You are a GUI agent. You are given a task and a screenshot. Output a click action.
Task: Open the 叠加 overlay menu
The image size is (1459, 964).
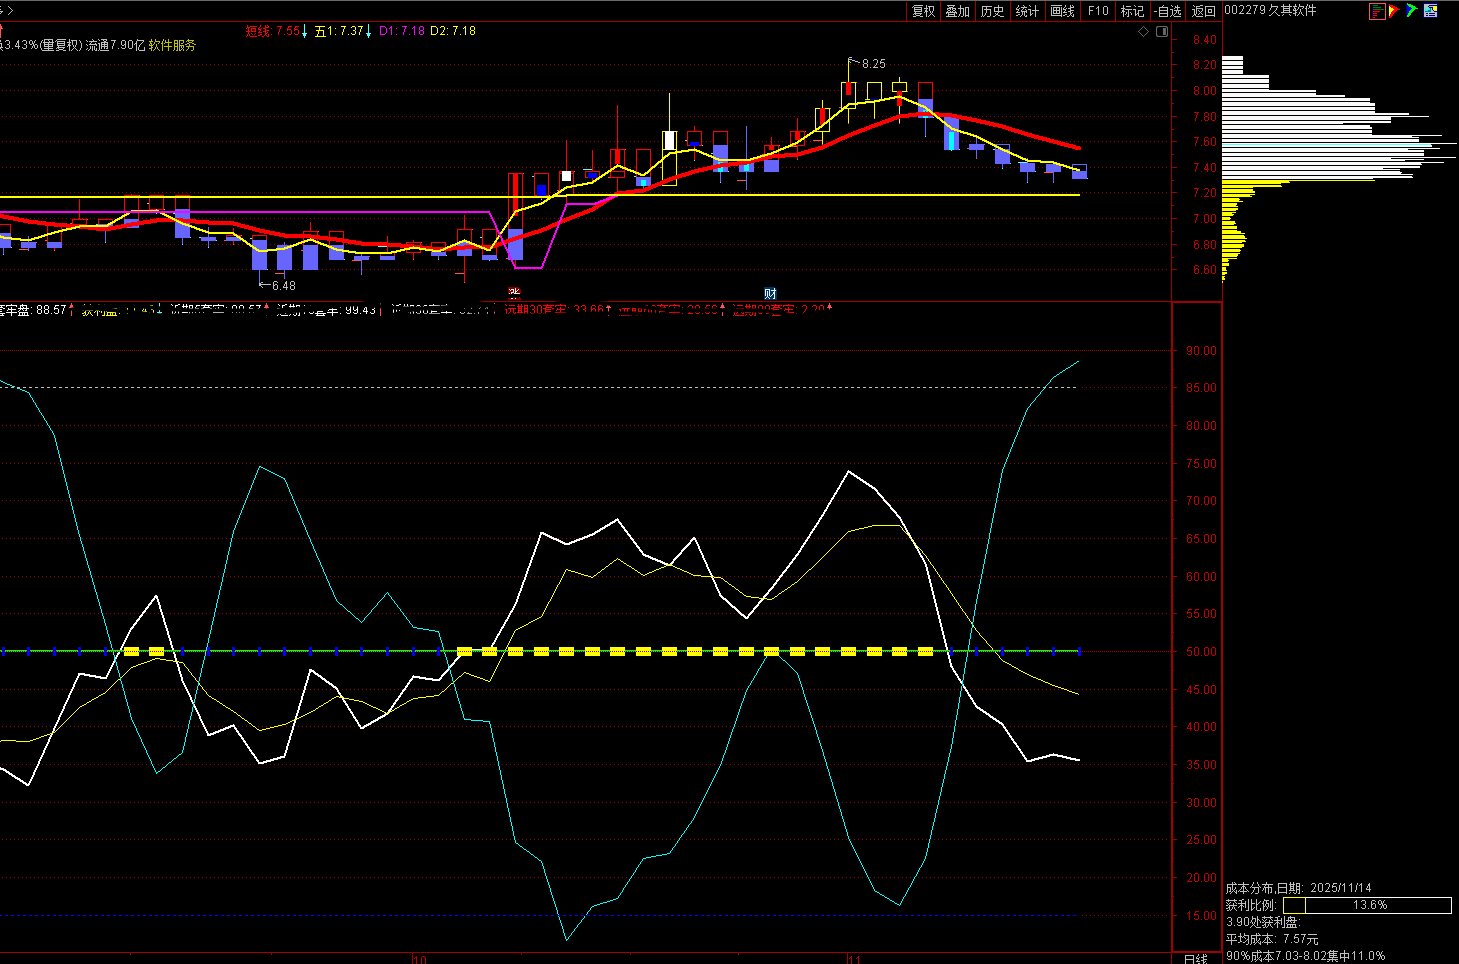point(958,11)
